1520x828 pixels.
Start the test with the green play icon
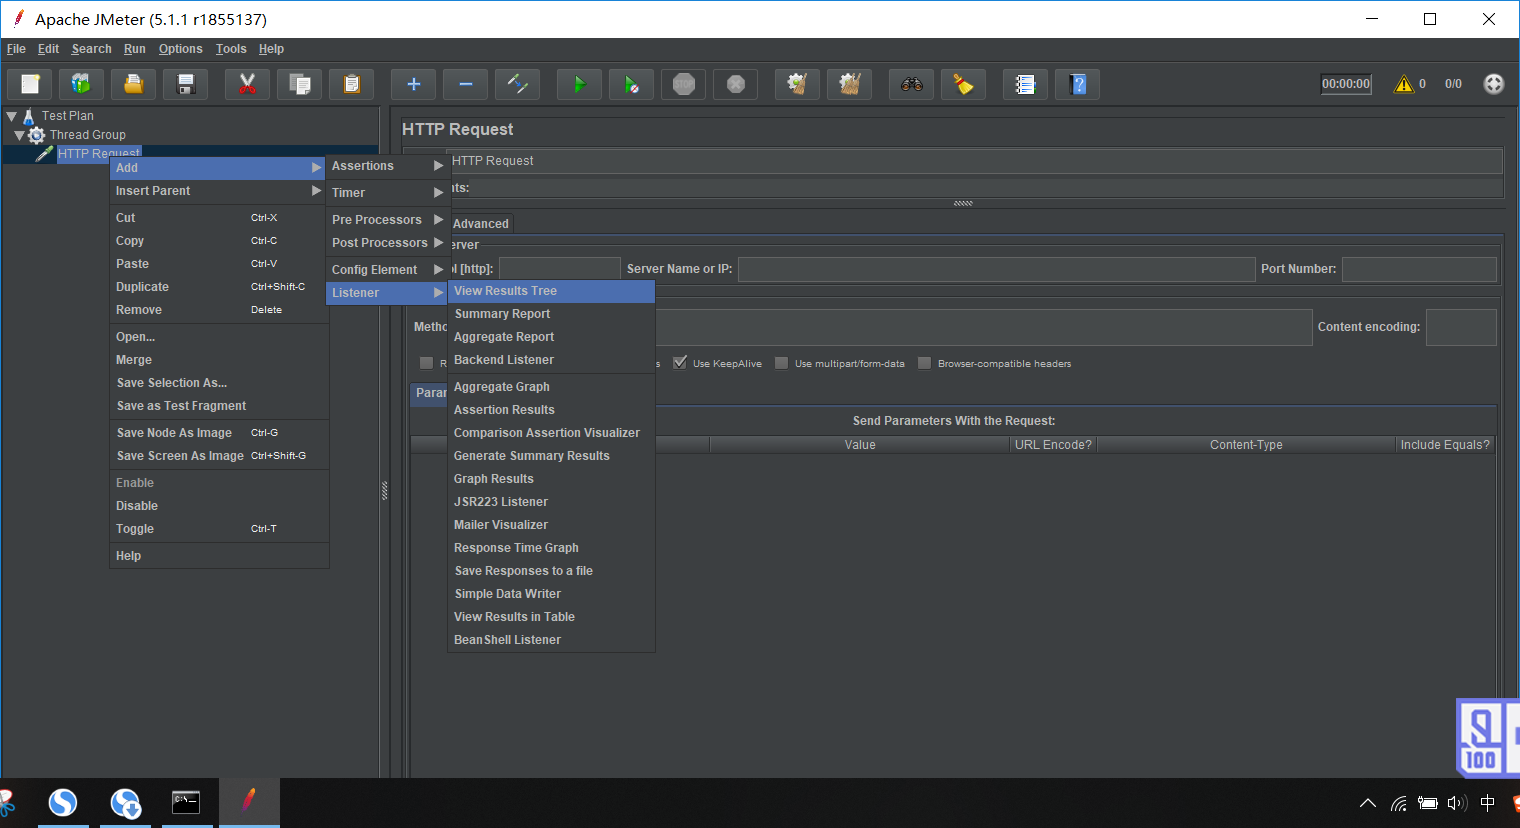[x=579, y=85]
